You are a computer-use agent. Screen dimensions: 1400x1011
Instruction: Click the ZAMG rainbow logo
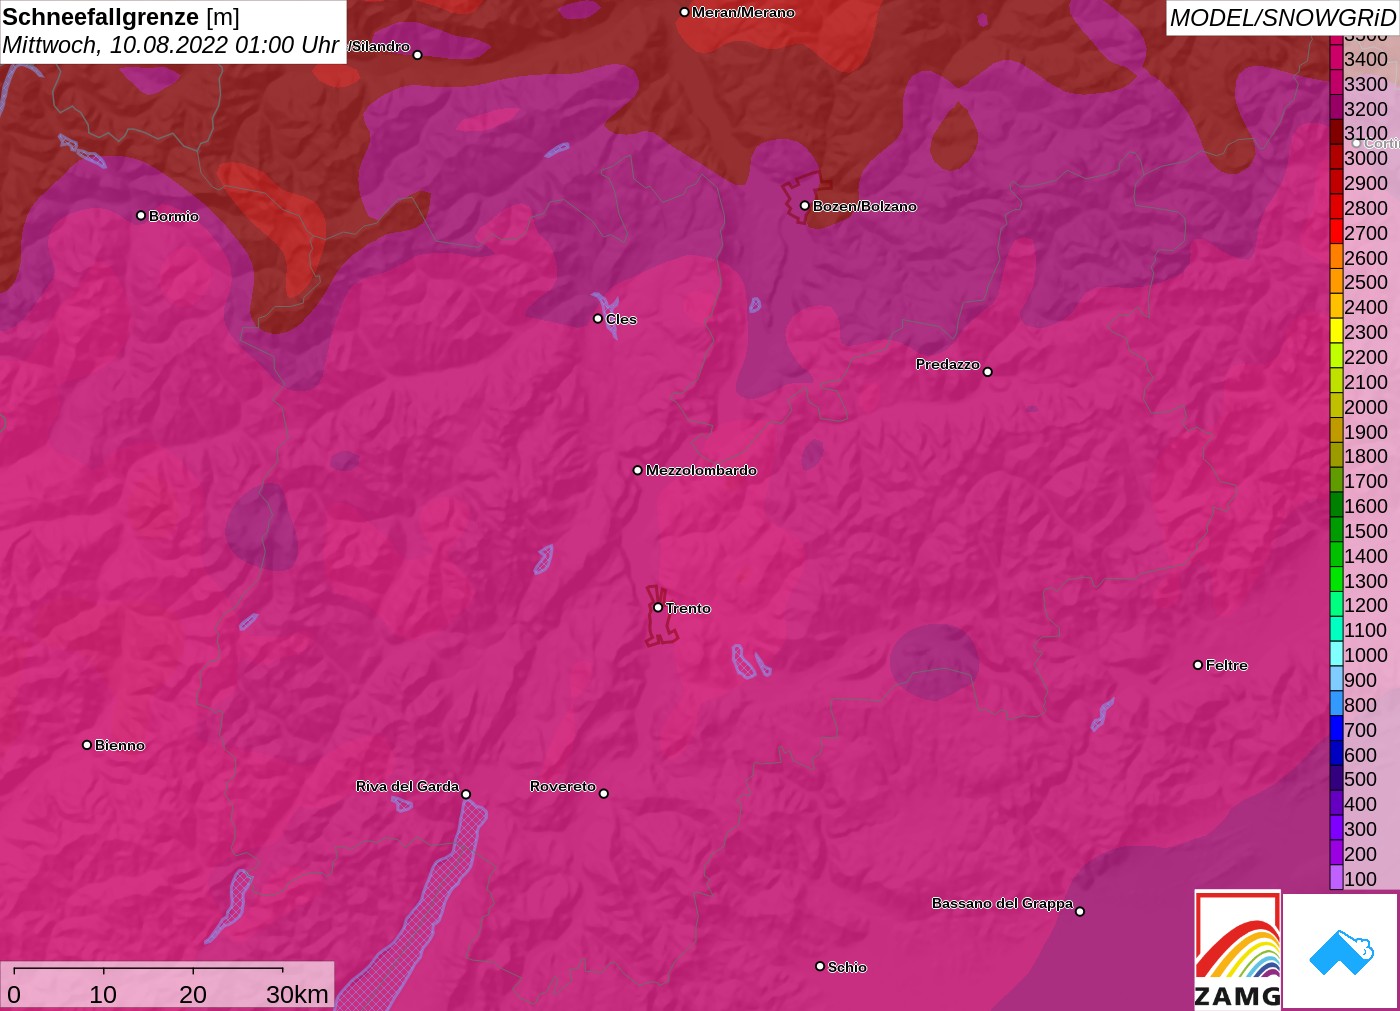point(1238,949)
